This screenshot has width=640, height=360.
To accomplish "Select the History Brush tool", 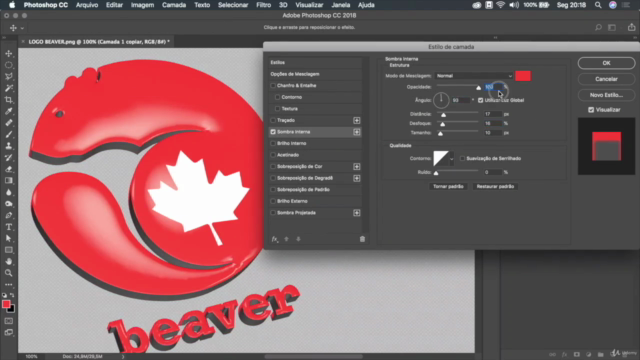I will point(9,158).
